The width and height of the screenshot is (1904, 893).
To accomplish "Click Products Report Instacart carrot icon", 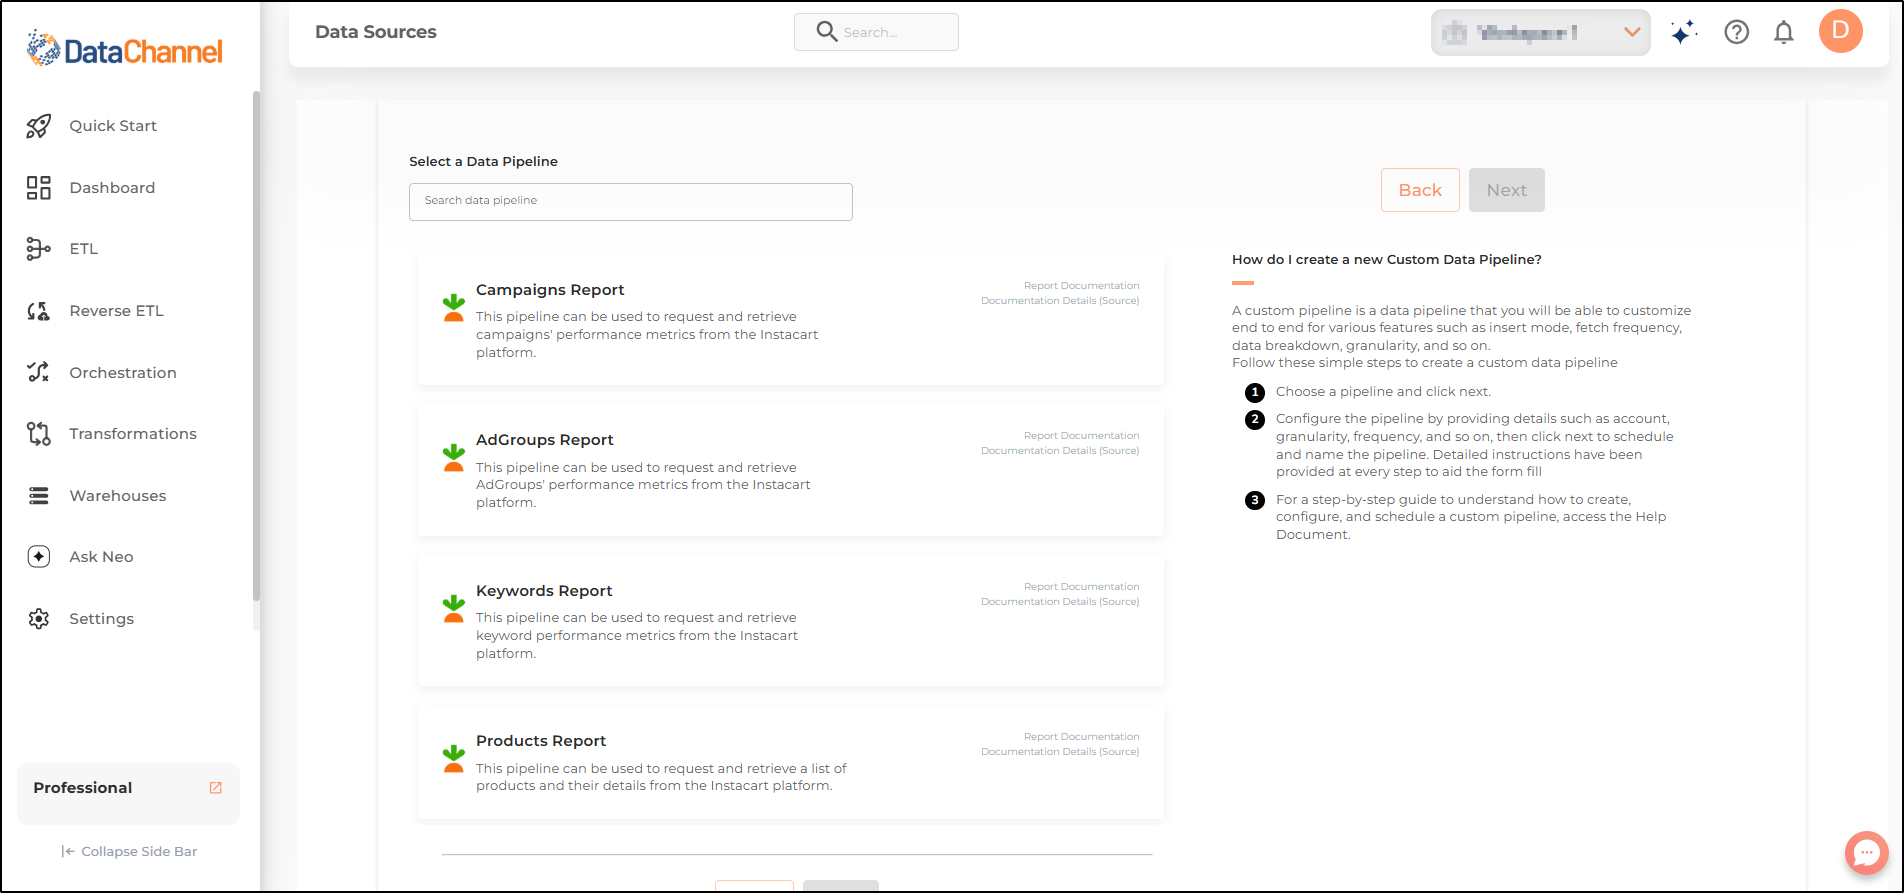I will click(x=454, y=759).
